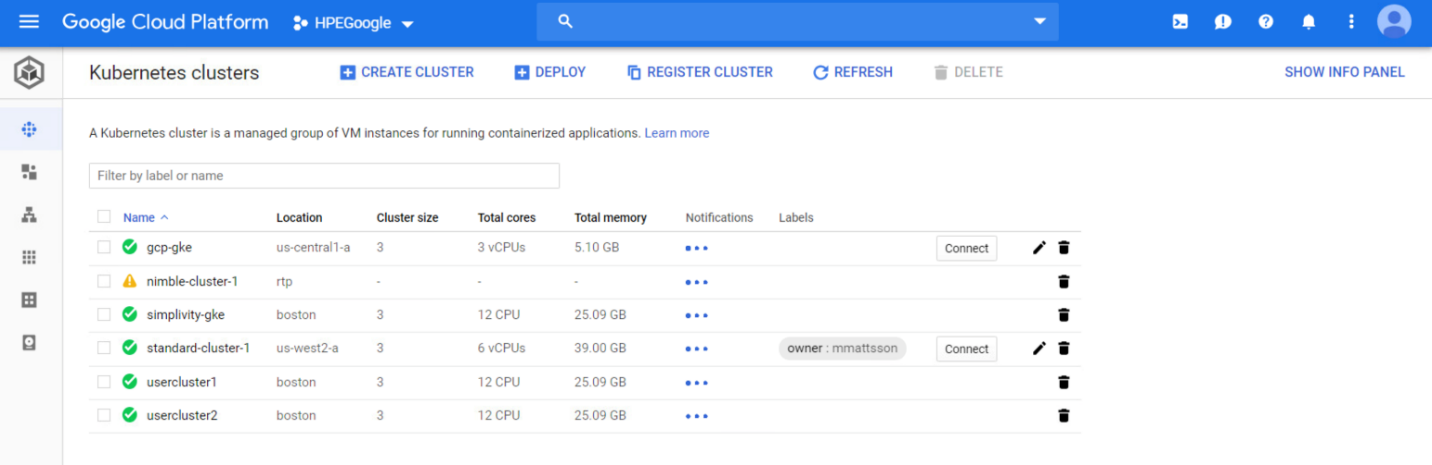
Task: Click the Filter by label or name field
Action: pyautogui.click(x=324, y=176)
